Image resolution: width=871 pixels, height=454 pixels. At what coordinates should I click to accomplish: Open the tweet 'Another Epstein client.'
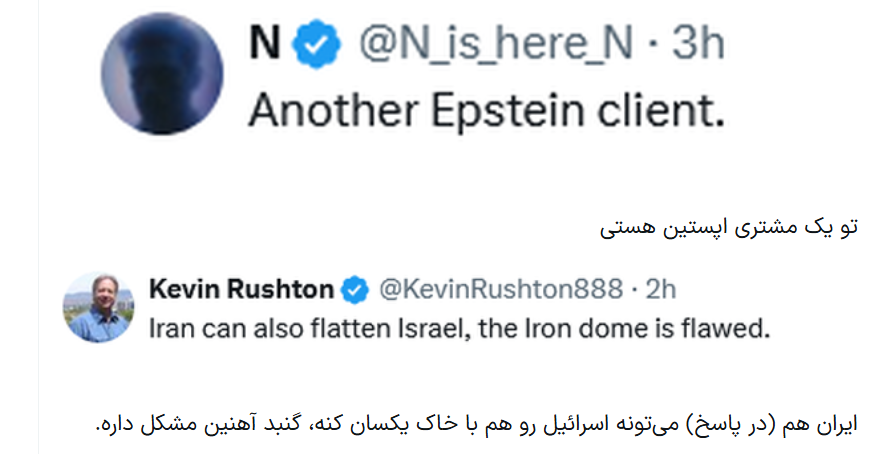pos(487,111)
